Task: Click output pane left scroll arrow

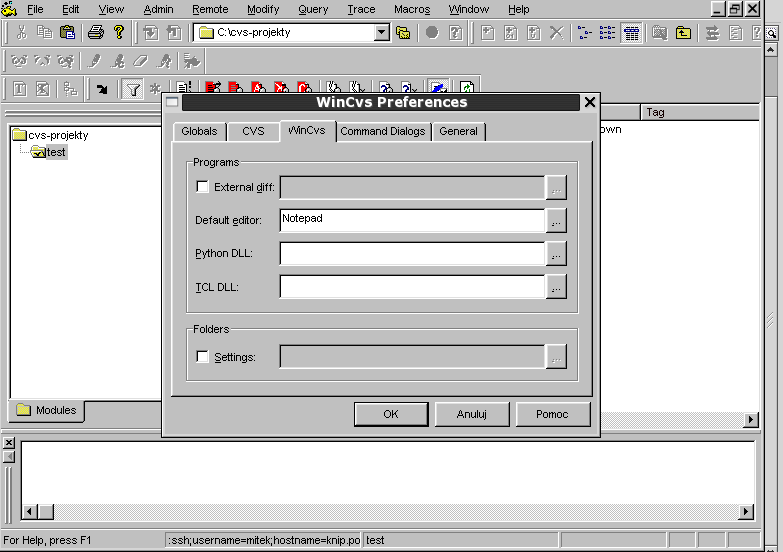Action: 29,512
